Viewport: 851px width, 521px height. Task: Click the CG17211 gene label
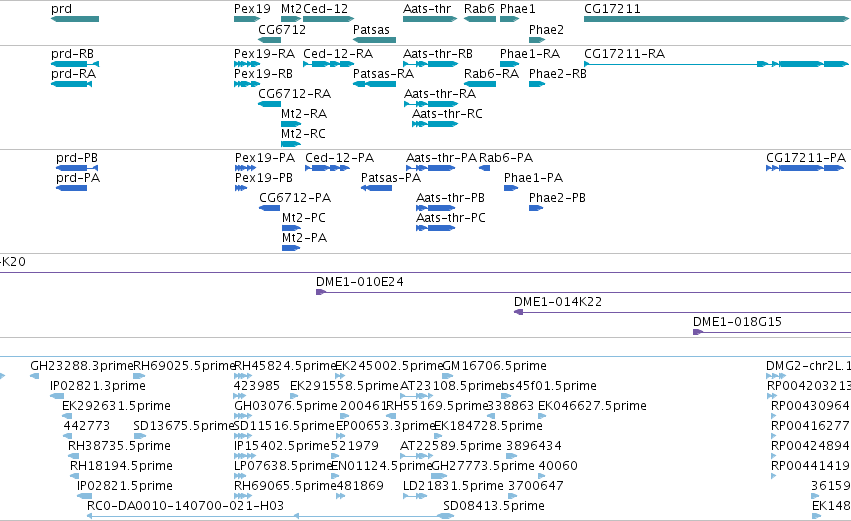point(612,9)
